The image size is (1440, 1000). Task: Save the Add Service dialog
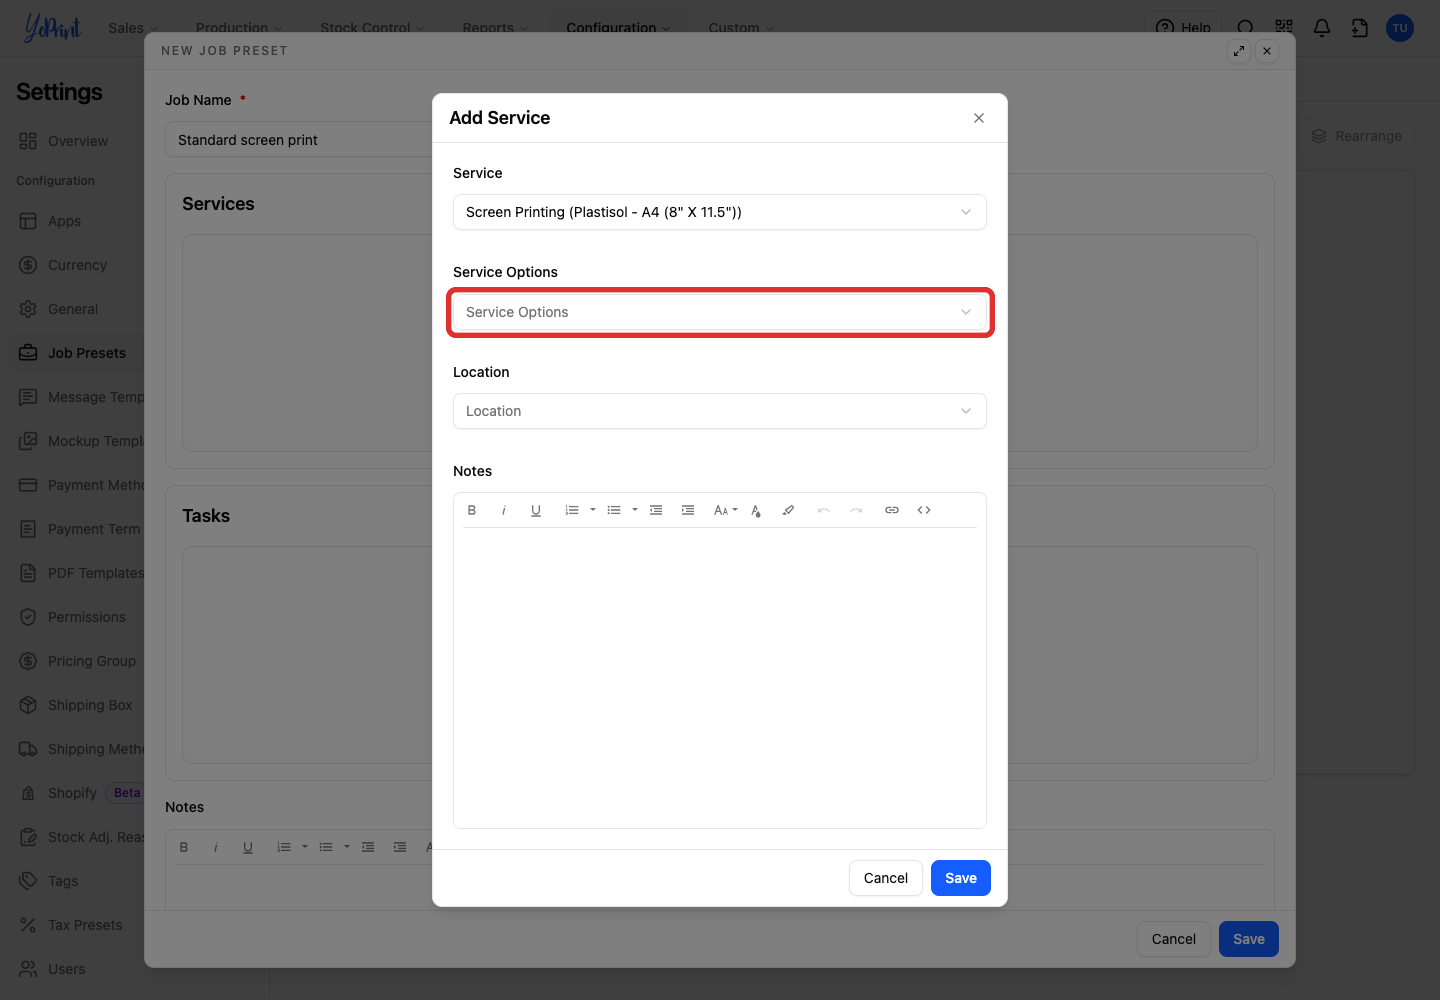(961, 878)
